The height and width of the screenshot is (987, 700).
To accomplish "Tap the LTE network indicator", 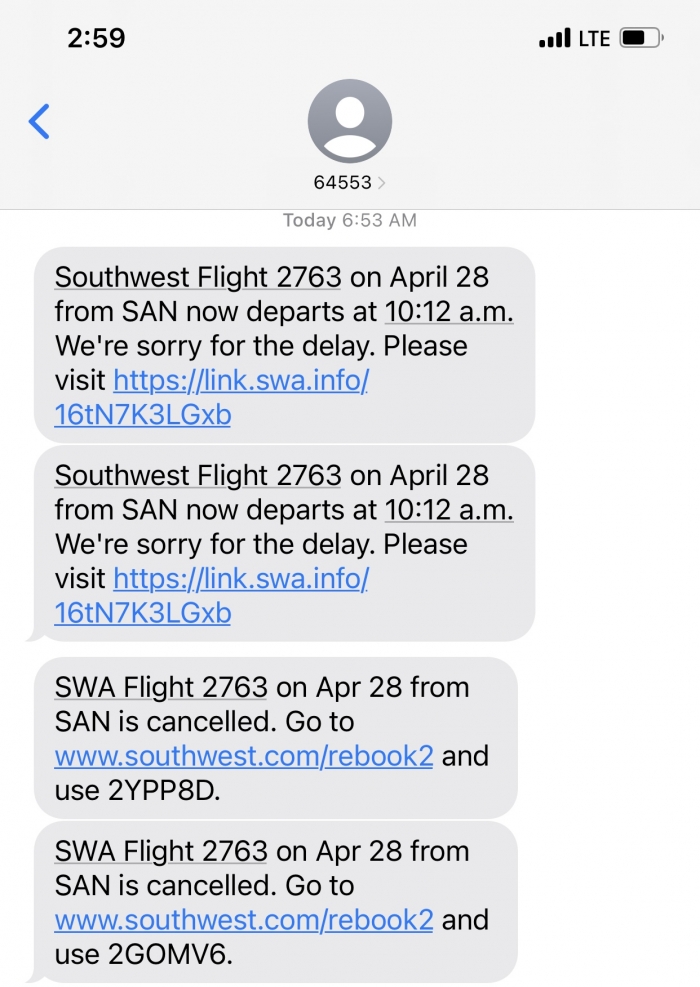I will click(x=594, y=39).
